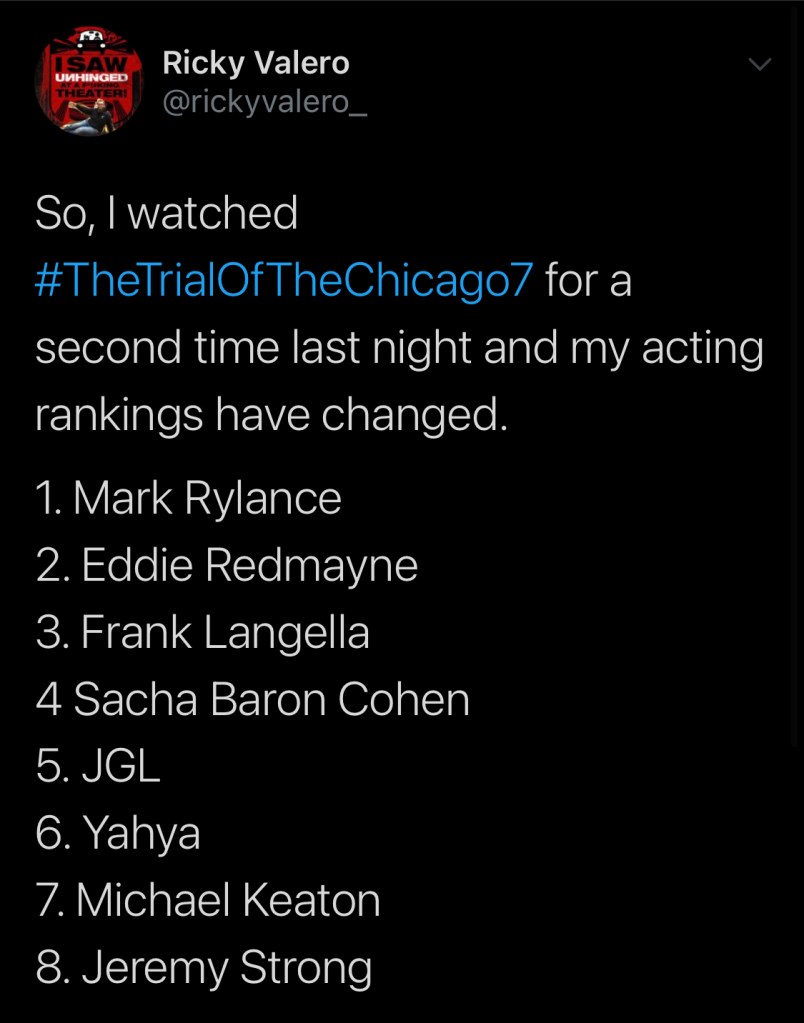Select the "2. Eddie Redmayne" entry

(226, 565)
